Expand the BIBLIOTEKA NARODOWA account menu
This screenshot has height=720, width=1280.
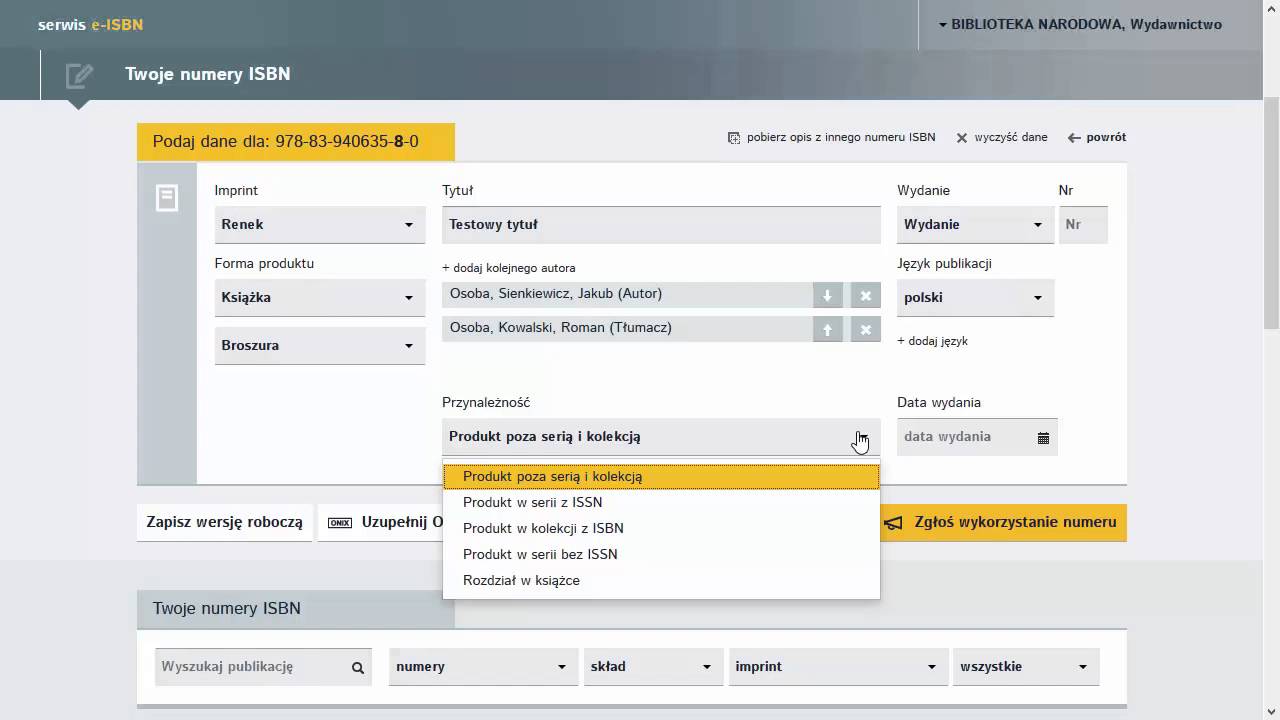click(x=1080, y=24)
